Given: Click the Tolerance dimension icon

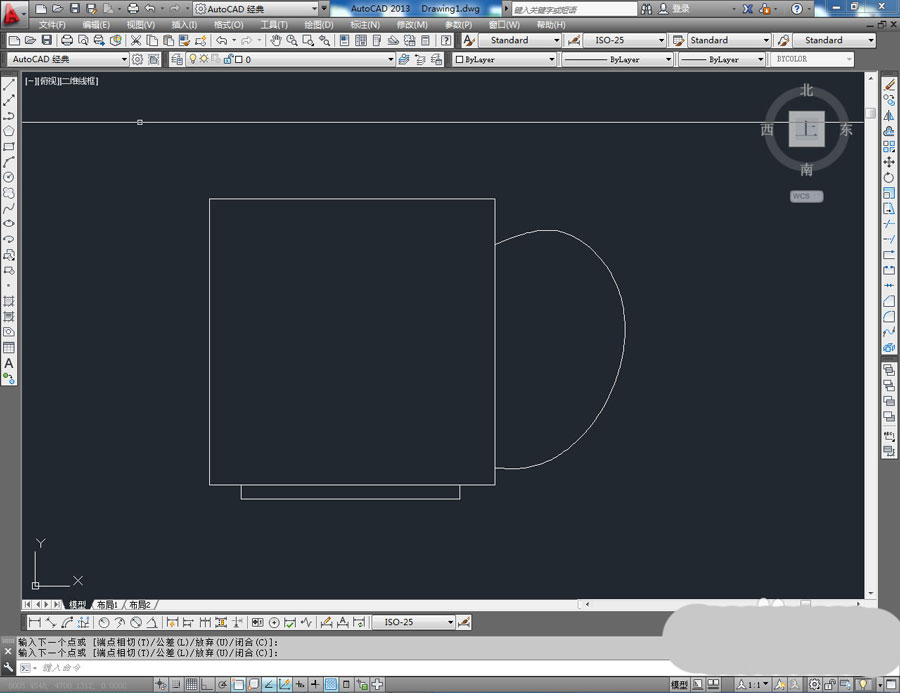Looking at the screenshot, I should tap(258, 622).
